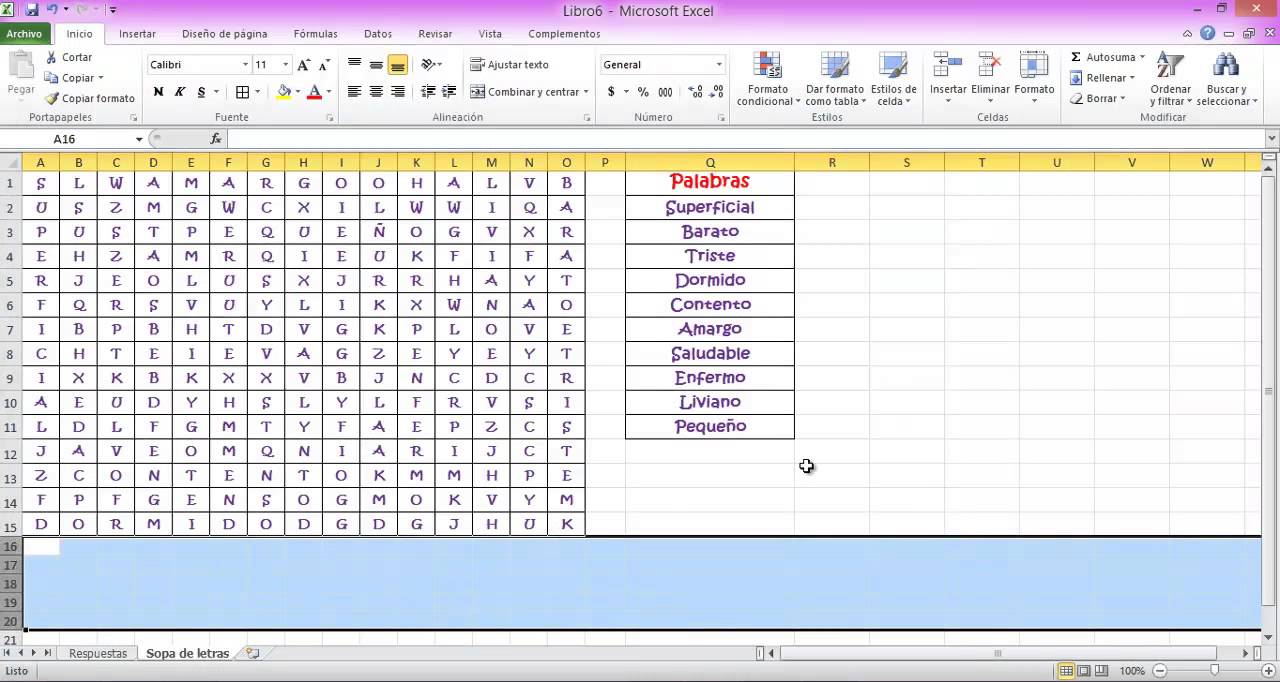This screenshot has width=1280, height=682.
Task: Select the Superficial cell in column Q
Action: [710, 208]
